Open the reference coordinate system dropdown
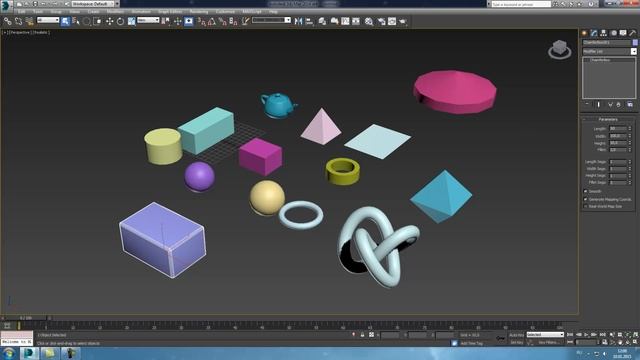 148,20
